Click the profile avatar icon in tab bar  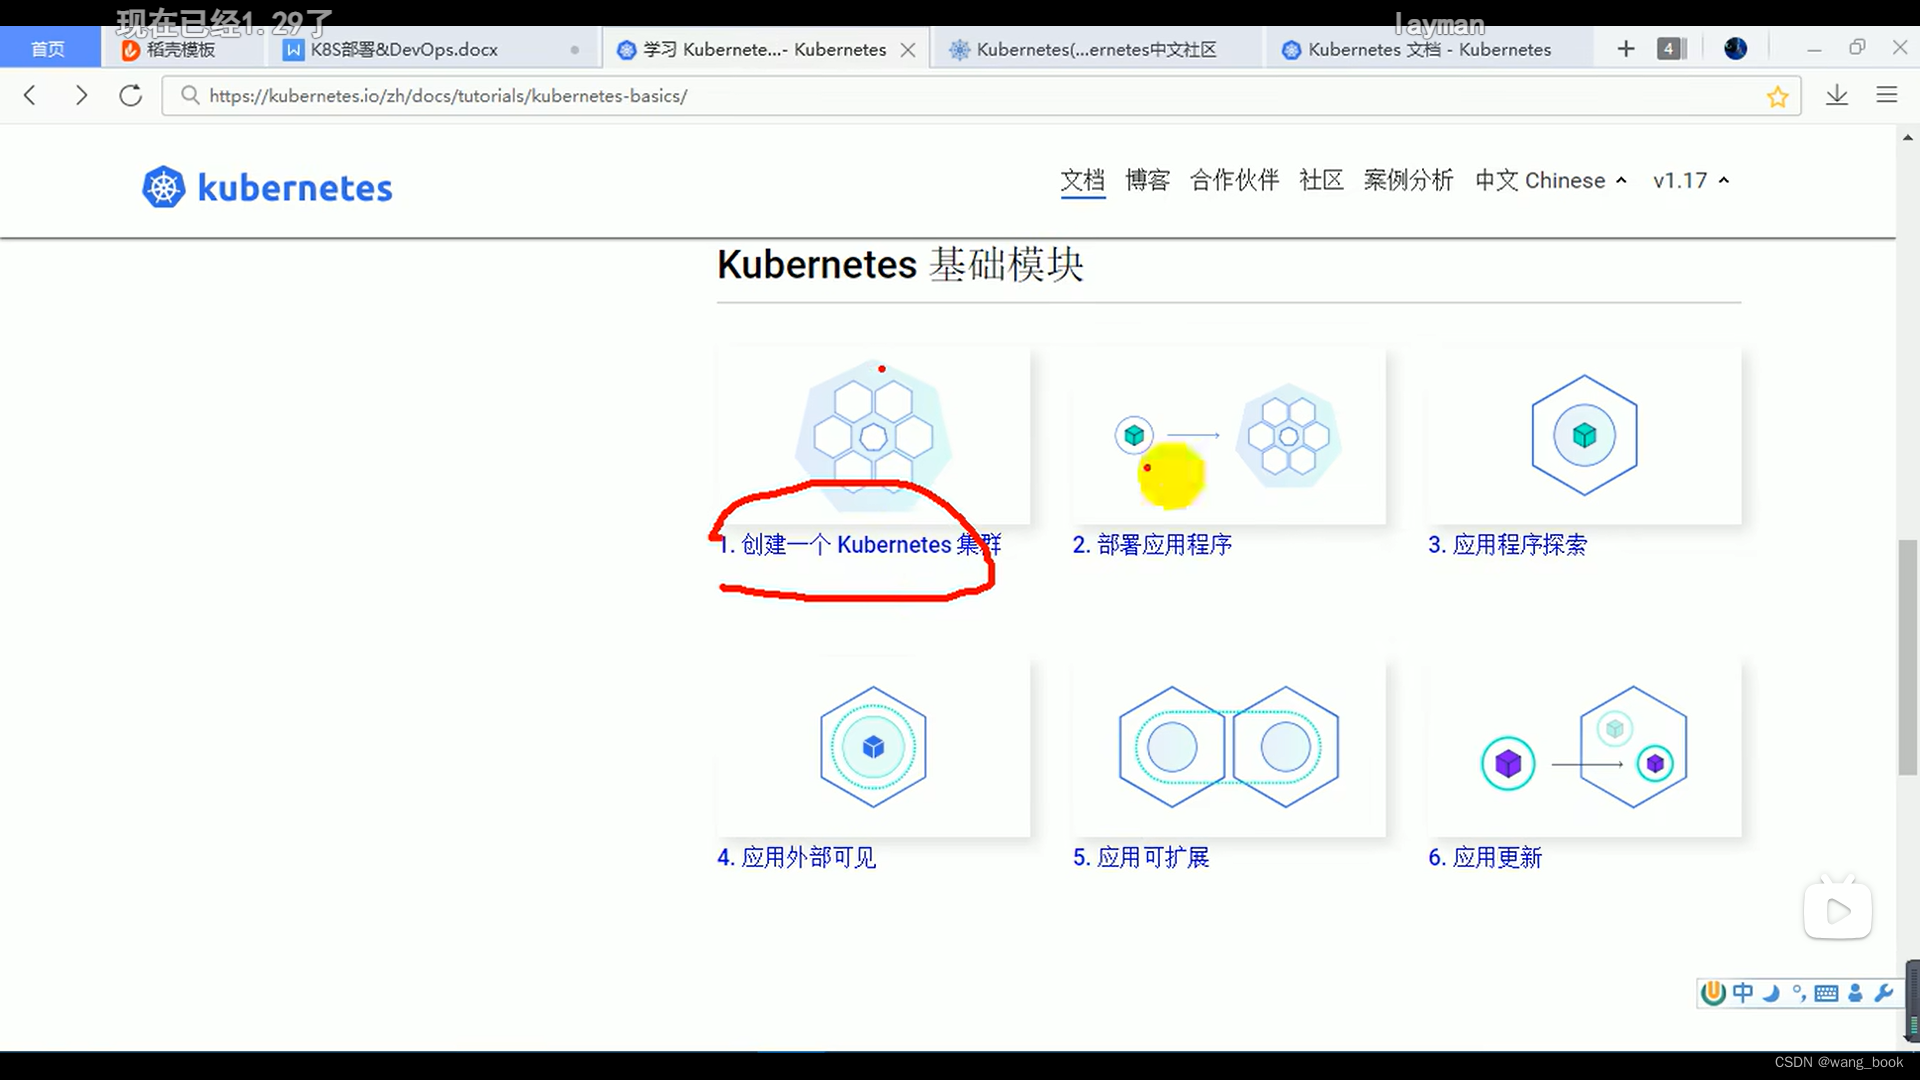(x=1736, y=49)
